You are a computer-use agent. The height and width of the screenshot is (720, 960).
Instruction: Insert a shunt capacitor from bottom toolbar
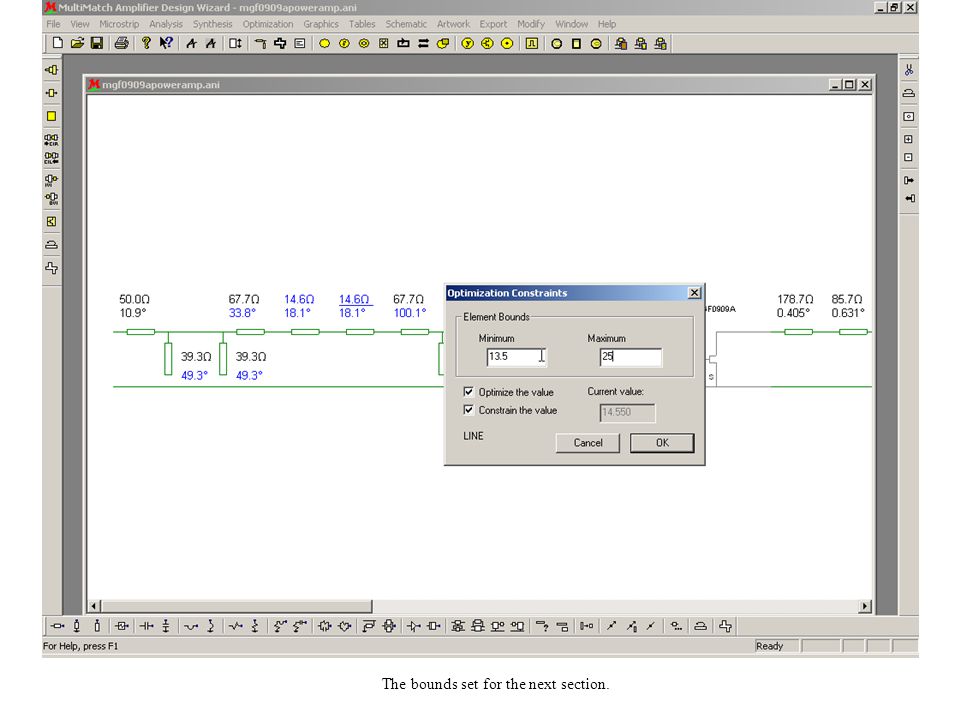[166, 626]
